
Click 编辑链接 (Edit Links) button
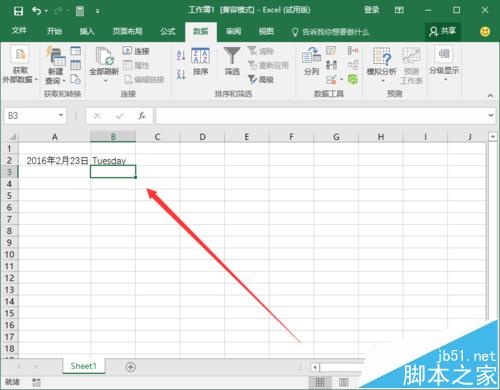click(144, 79)
